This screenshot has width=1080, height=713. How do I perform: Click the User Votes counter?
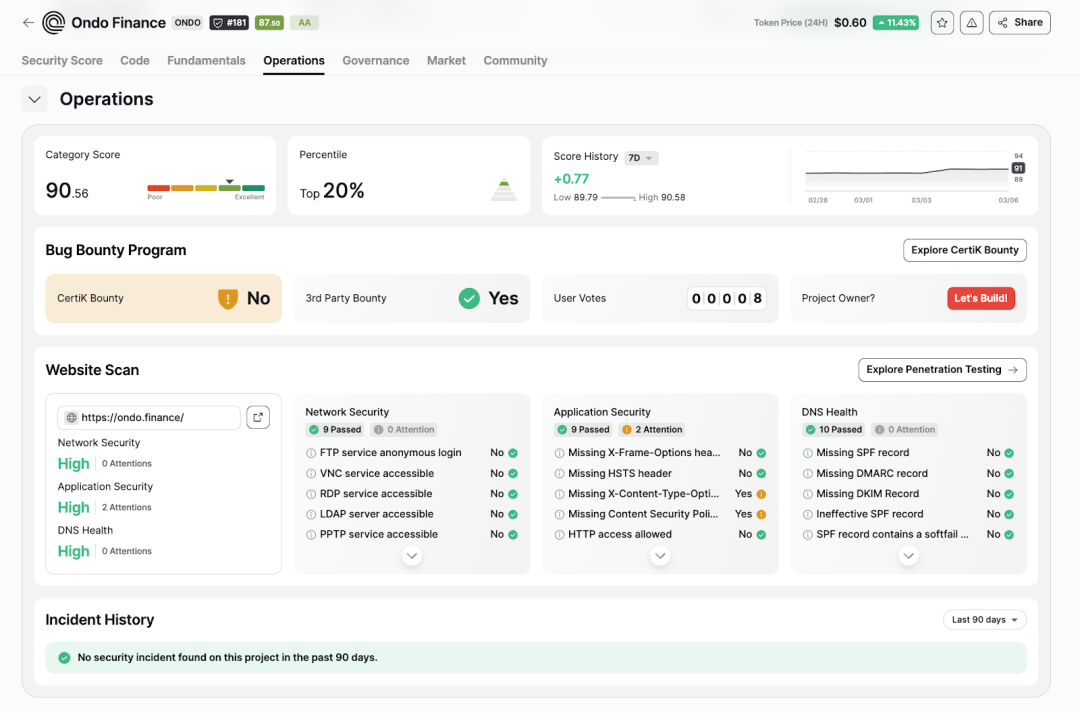coord(727,298)
